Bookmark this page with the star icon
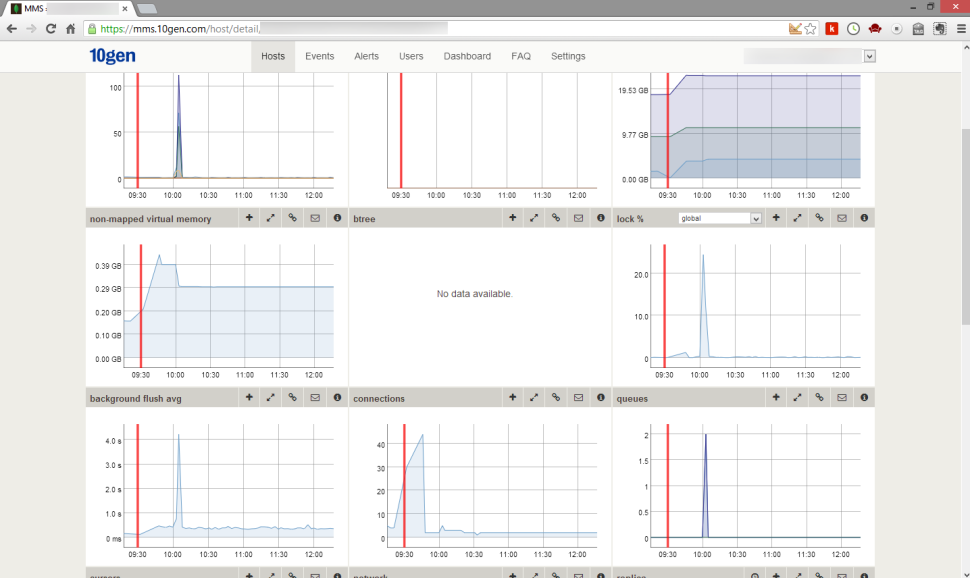The width and height of the screenshot is (970, 578). 810,29
